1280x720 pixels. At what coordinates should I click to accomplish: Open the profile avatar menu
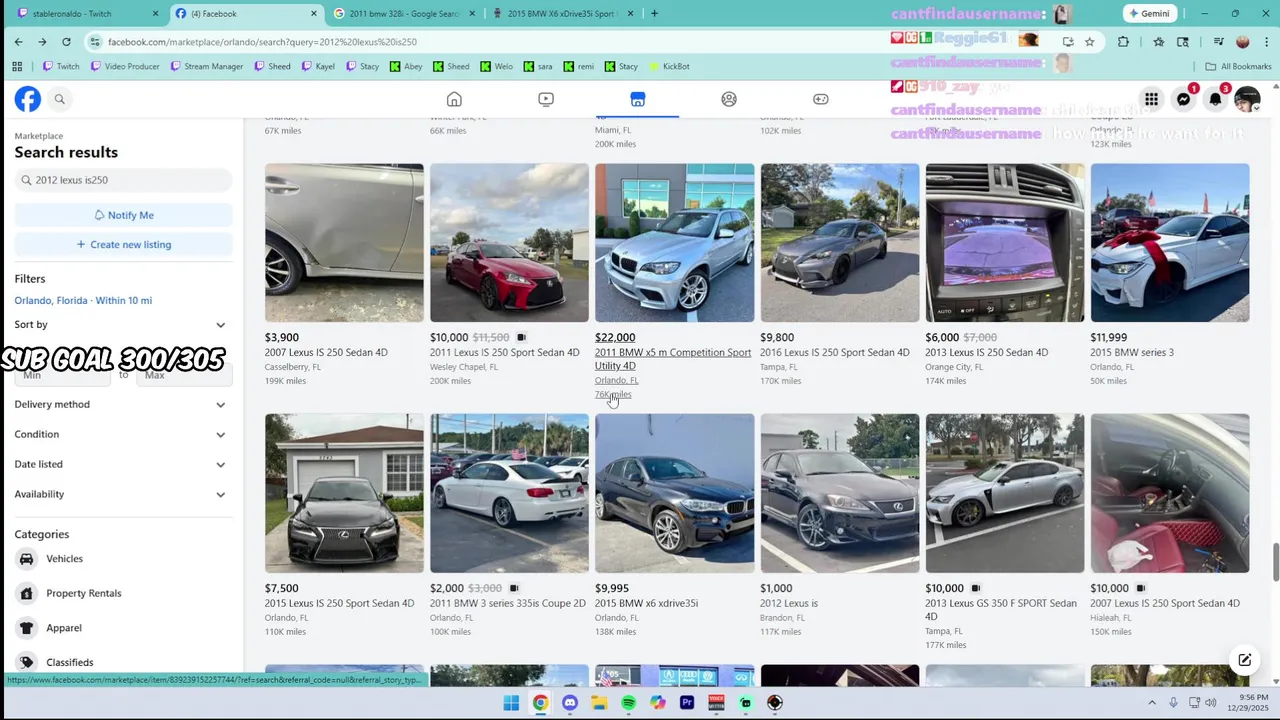(1247, 99)
